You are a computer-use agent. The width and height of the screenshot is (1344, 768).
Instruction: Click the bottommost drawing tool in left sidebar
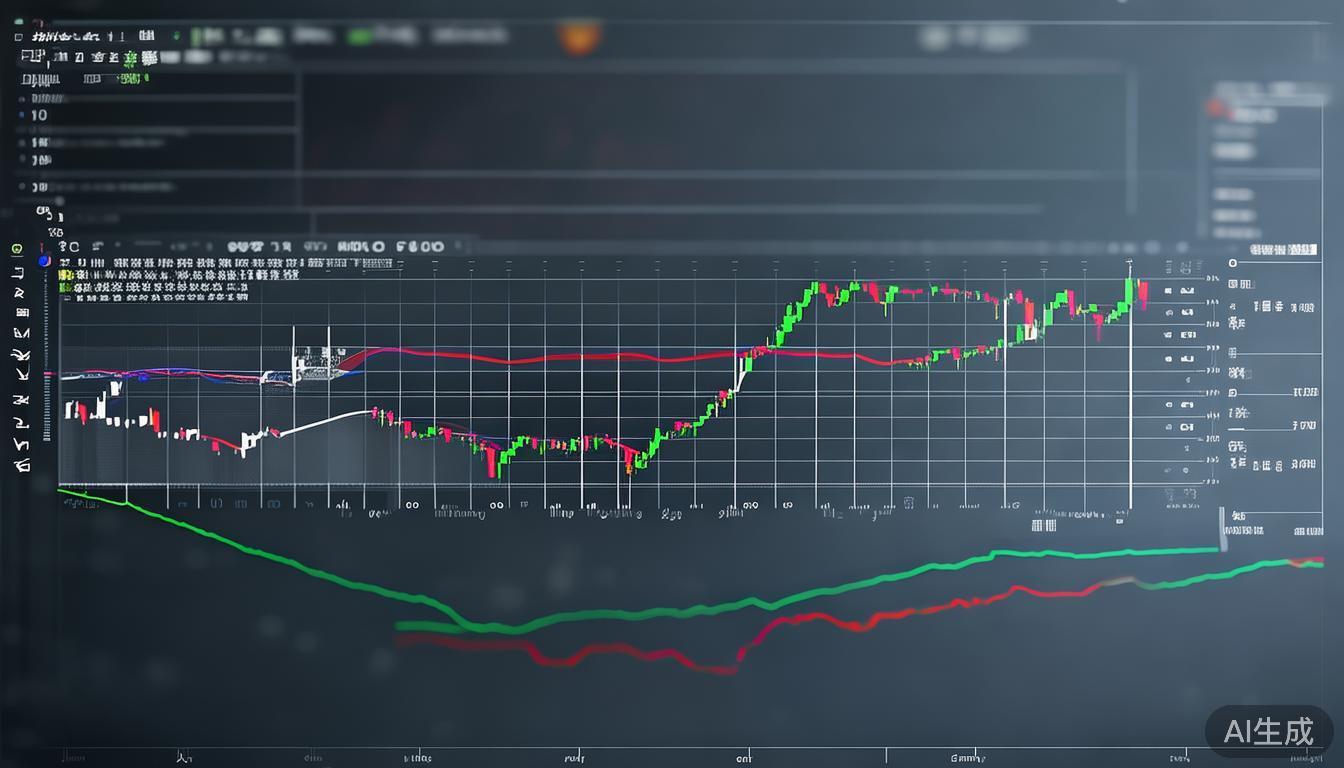pyautogui.click(x=21, y=464)
